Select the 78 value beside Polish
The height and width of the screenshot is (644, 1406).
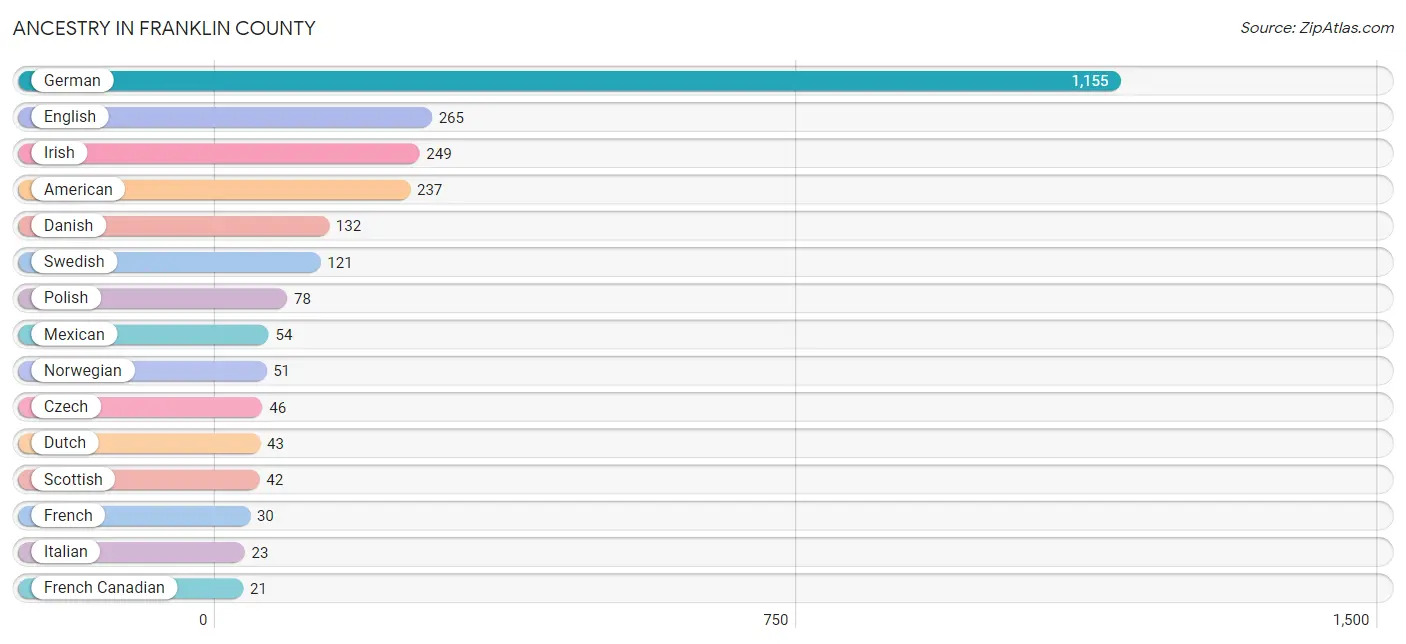(x=303, y=299)
